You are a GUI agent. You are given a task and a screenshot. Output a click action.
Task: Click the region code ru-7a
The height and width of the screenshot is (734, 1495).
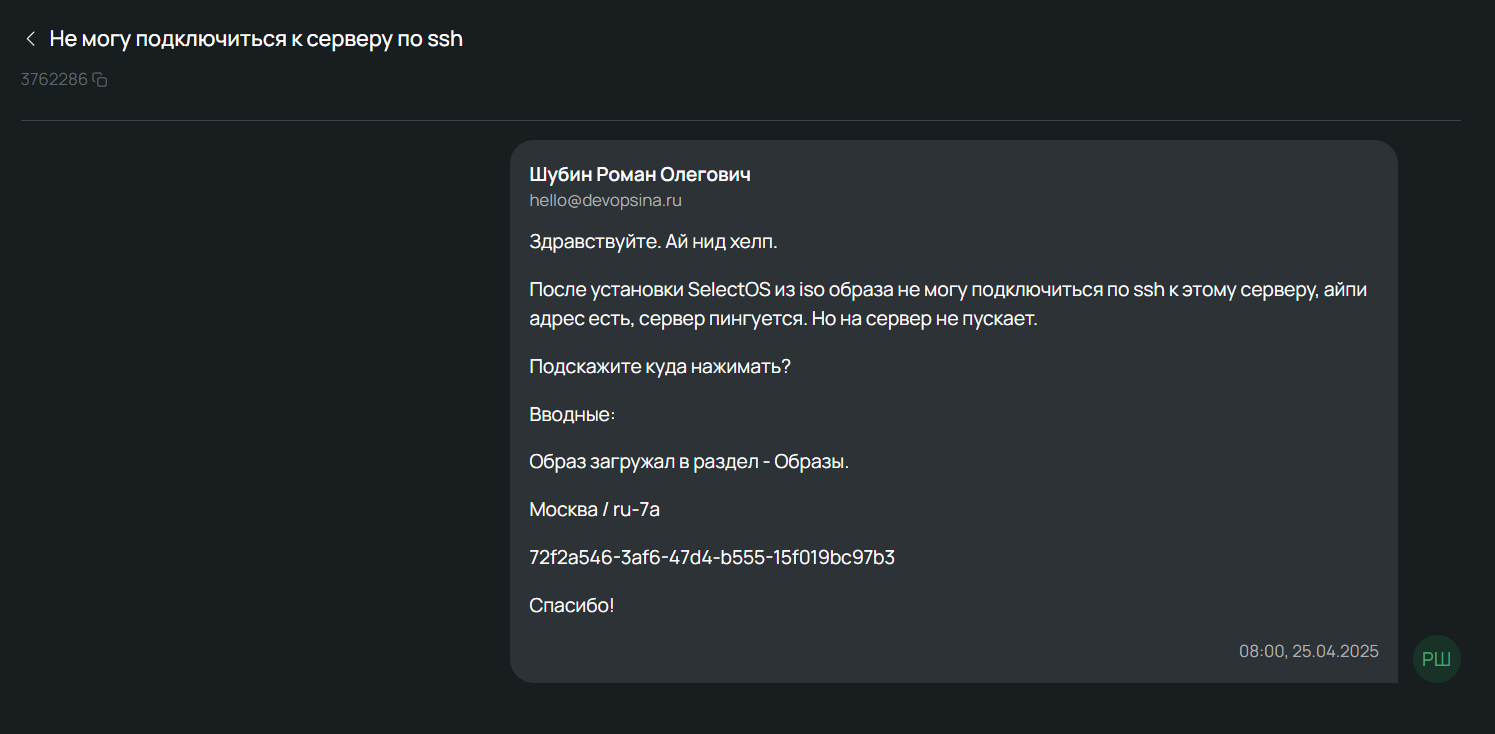[636, 510]
